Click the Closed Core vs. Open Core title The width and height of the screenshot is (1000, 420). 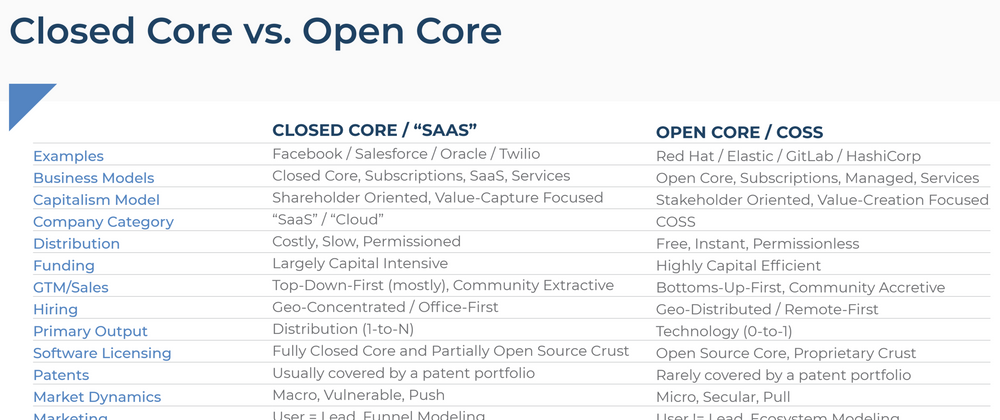tap(255, 31)
